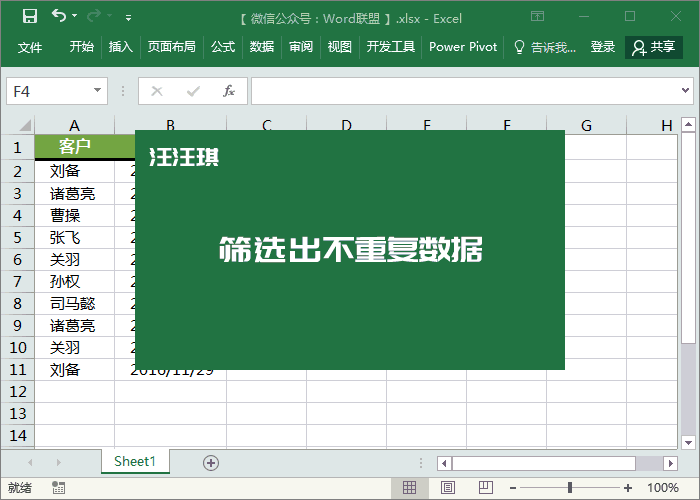Click the vertical scrollbar up arrow
This screenshot has height=500, width=700.
click(x=688, y=125)
